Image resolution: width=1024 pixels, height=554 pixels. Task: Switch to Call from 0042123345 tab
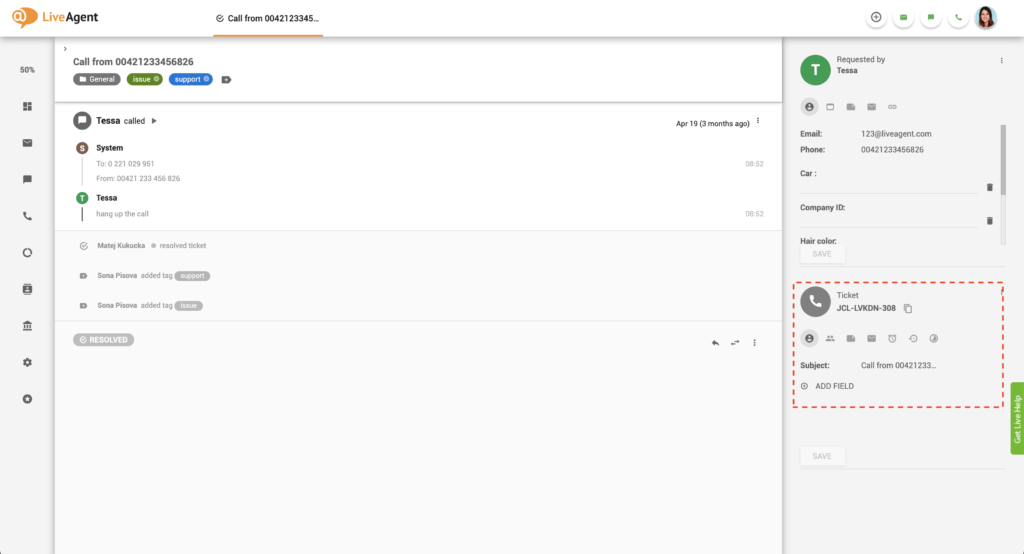coord(268,18)
